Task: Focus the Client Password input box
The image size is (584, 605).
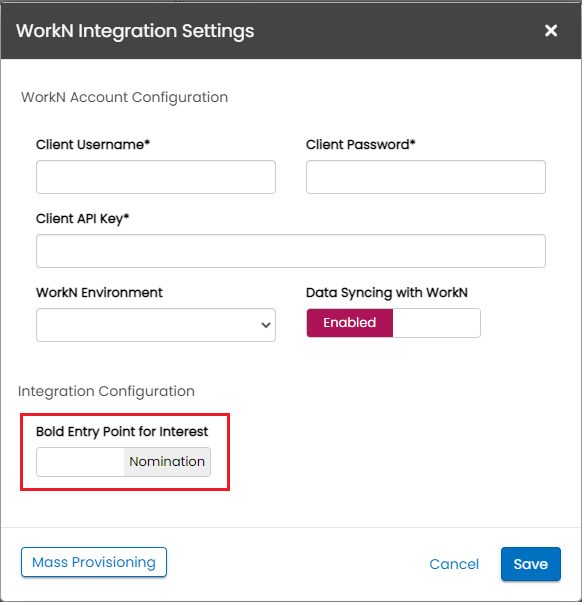Action: (426, 177)
